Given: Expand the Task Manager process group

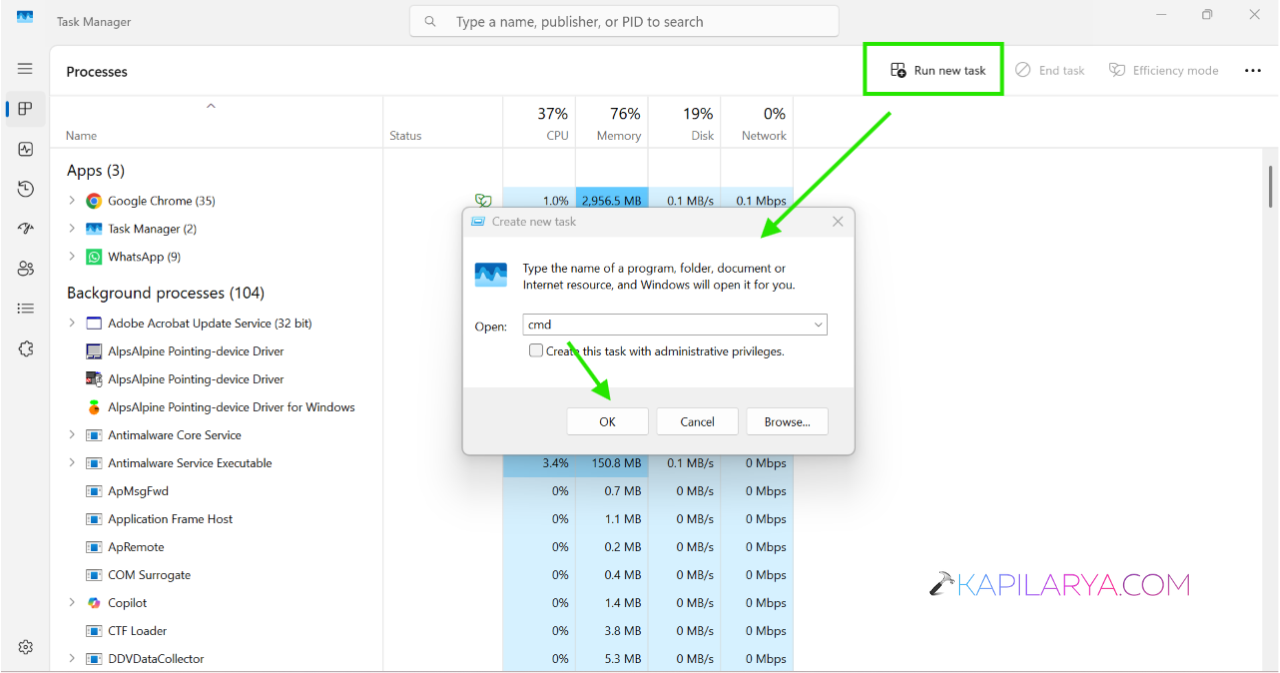Looking at the screenshot, I should [x=72, y=229].
